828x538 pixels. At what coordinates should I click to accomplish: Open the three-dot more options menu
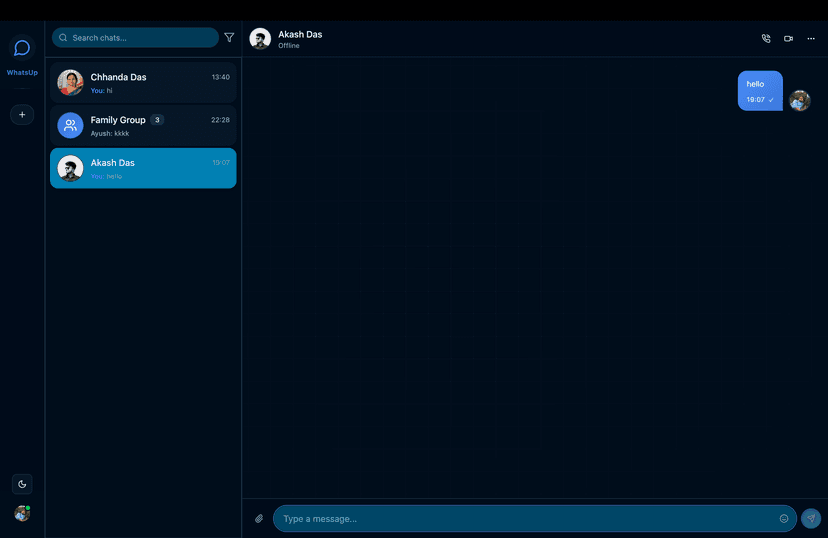(x=811, y=39)
